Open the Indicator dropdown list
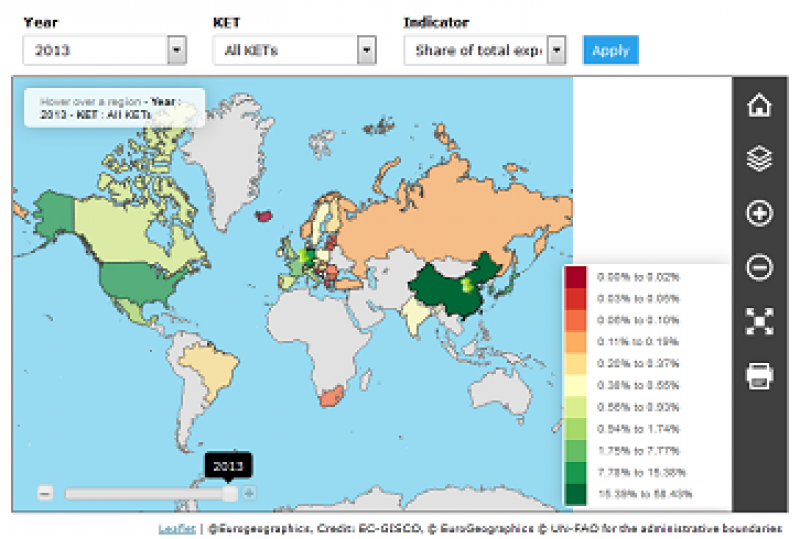 point(485,50)
